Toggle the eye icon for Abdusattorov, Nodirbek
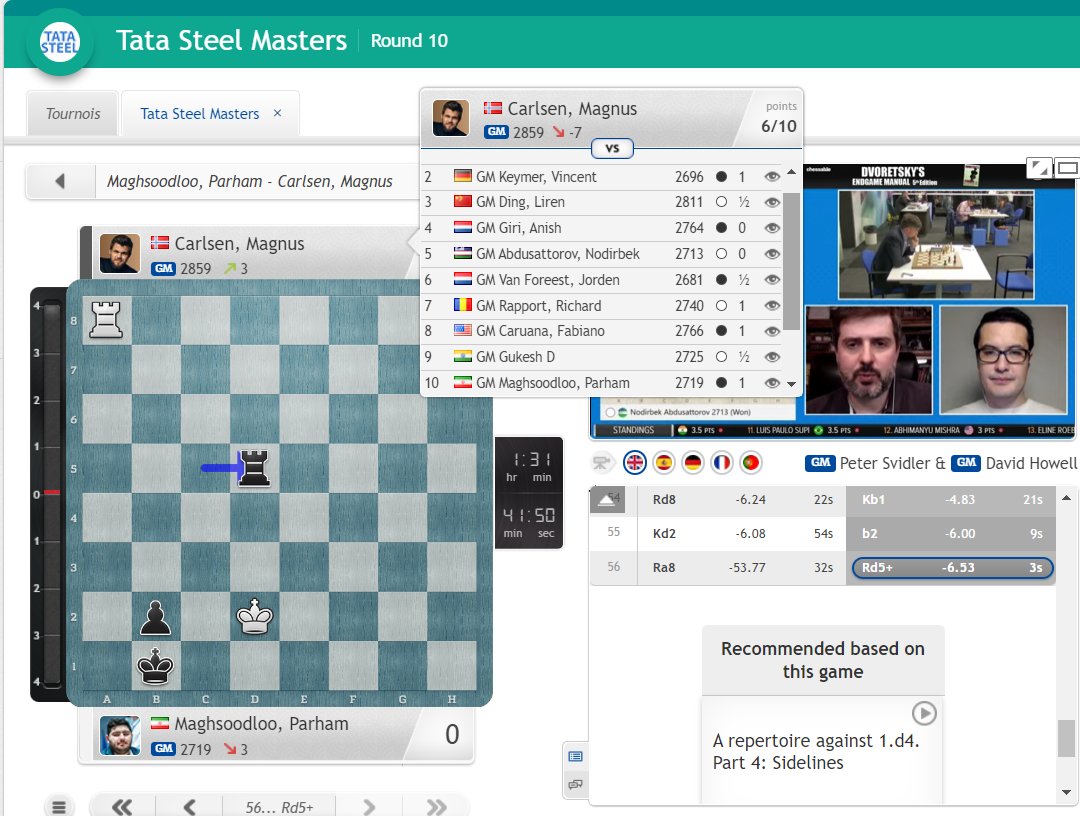The height and width of the screenshot is (816, 1080). click(x=772, y=253)
